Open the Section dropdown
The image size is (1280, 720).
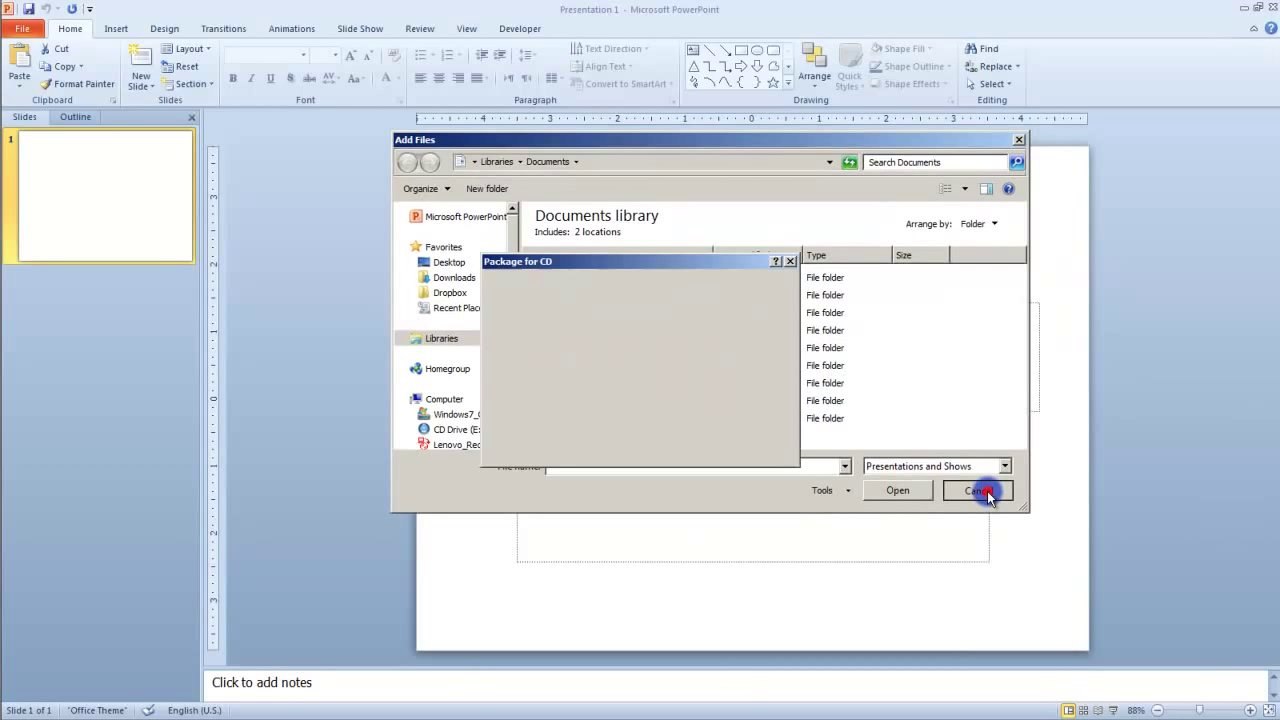188,84
